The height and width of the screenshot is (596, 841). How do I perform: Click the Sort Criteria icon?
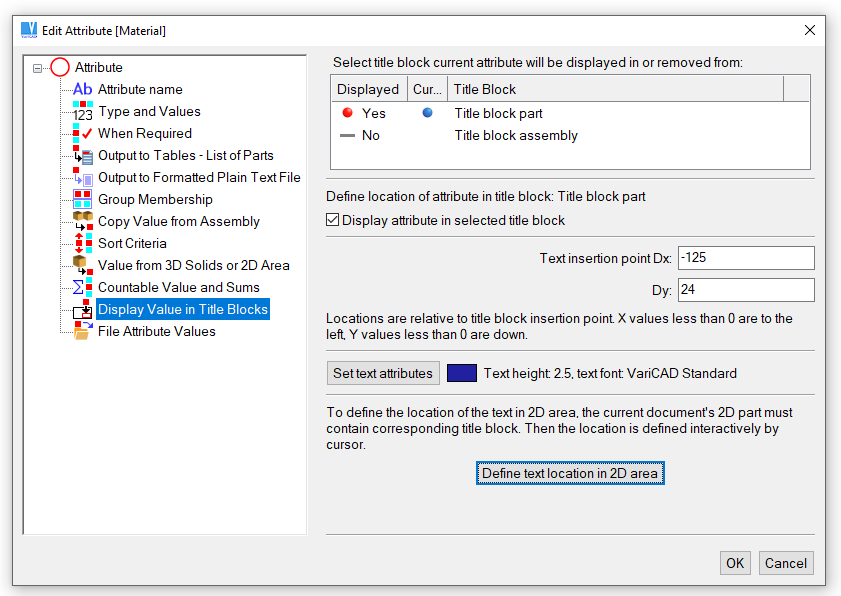tap(82, 244)
